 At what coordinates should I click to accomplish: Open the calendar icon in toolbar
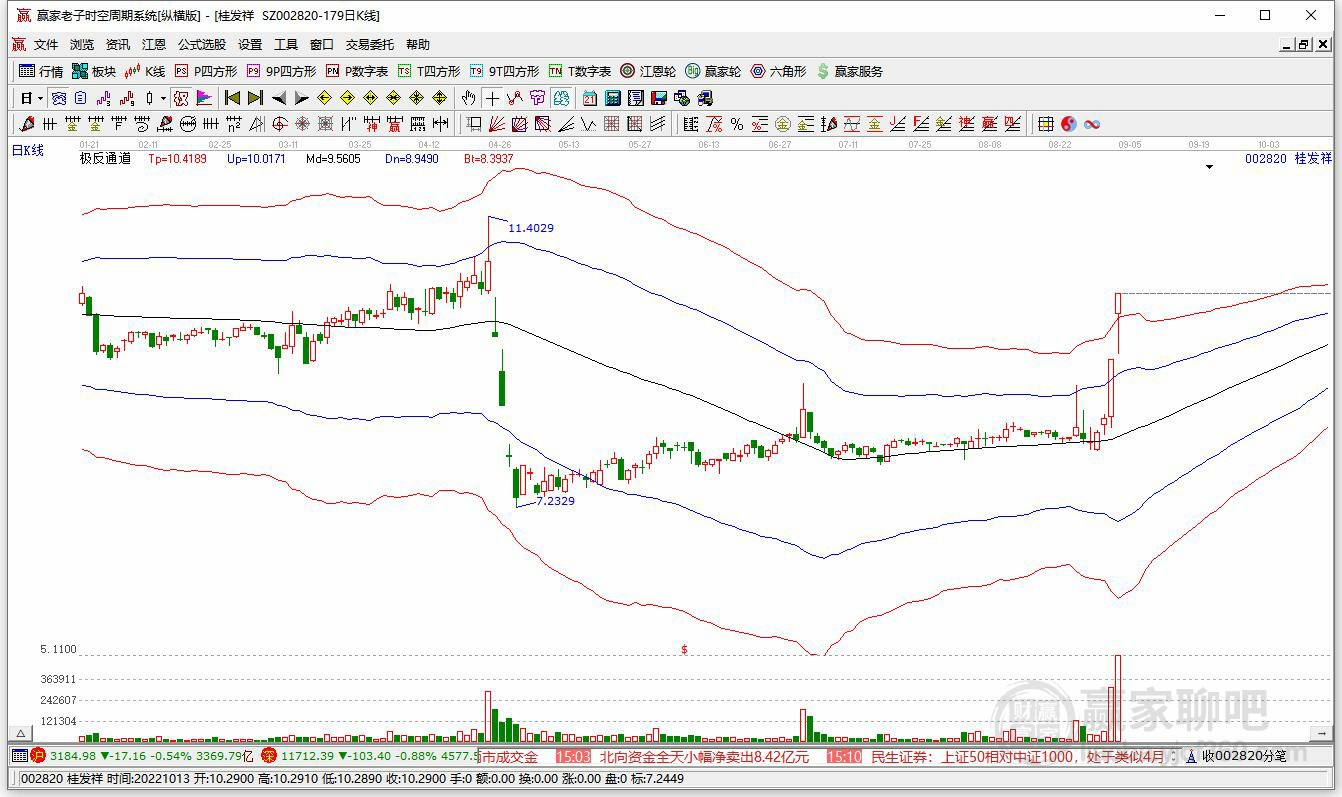[x=589, y=98]
